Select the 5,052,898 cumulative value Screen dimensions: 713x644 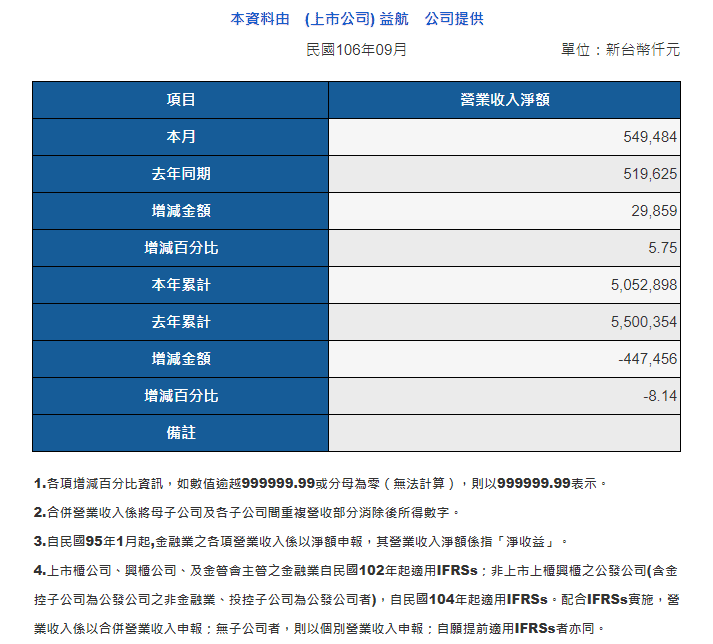[x=643, y=285]
